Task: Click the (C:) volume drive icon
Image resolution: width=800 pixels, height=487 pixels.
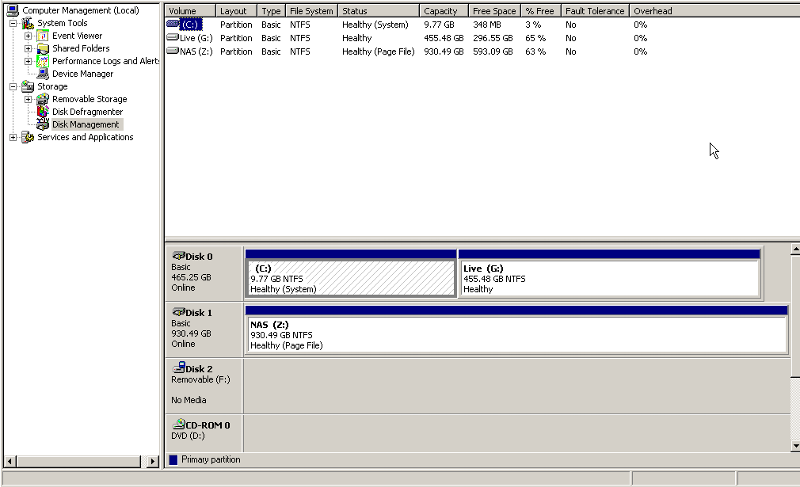Action: 172,24
